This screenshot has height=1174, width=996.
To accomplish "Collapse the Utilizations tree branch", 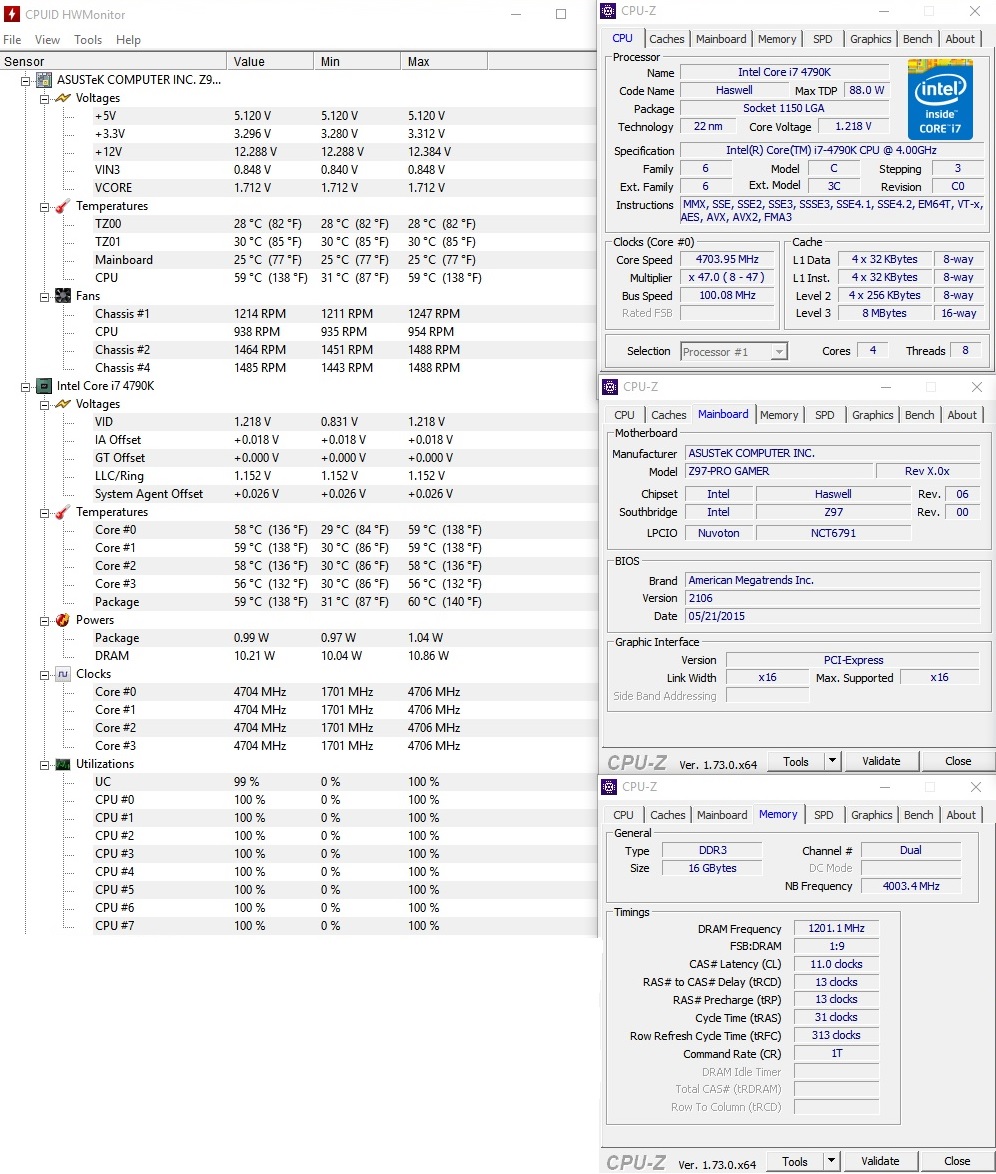I will 44,764.
